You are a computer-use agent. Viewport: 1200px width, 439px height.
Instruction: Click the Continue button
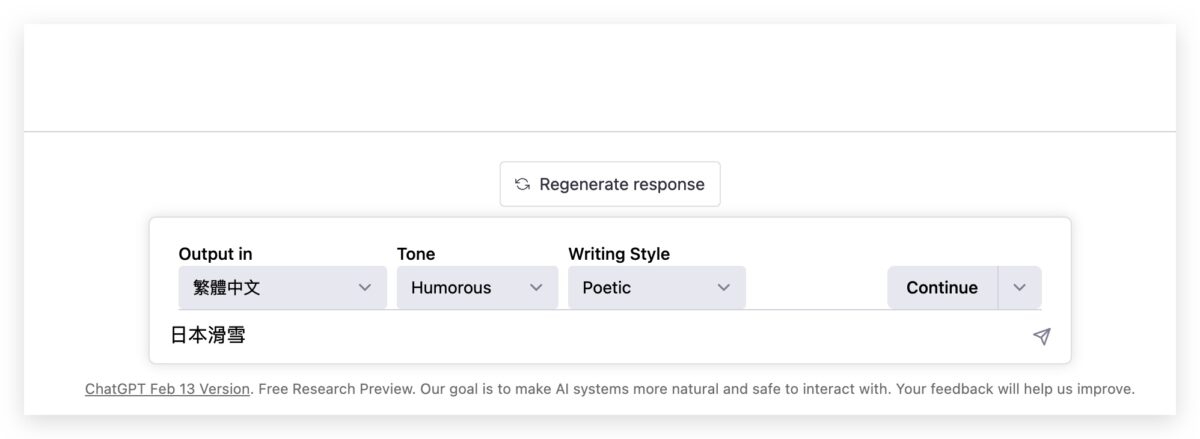pos(942,287)
